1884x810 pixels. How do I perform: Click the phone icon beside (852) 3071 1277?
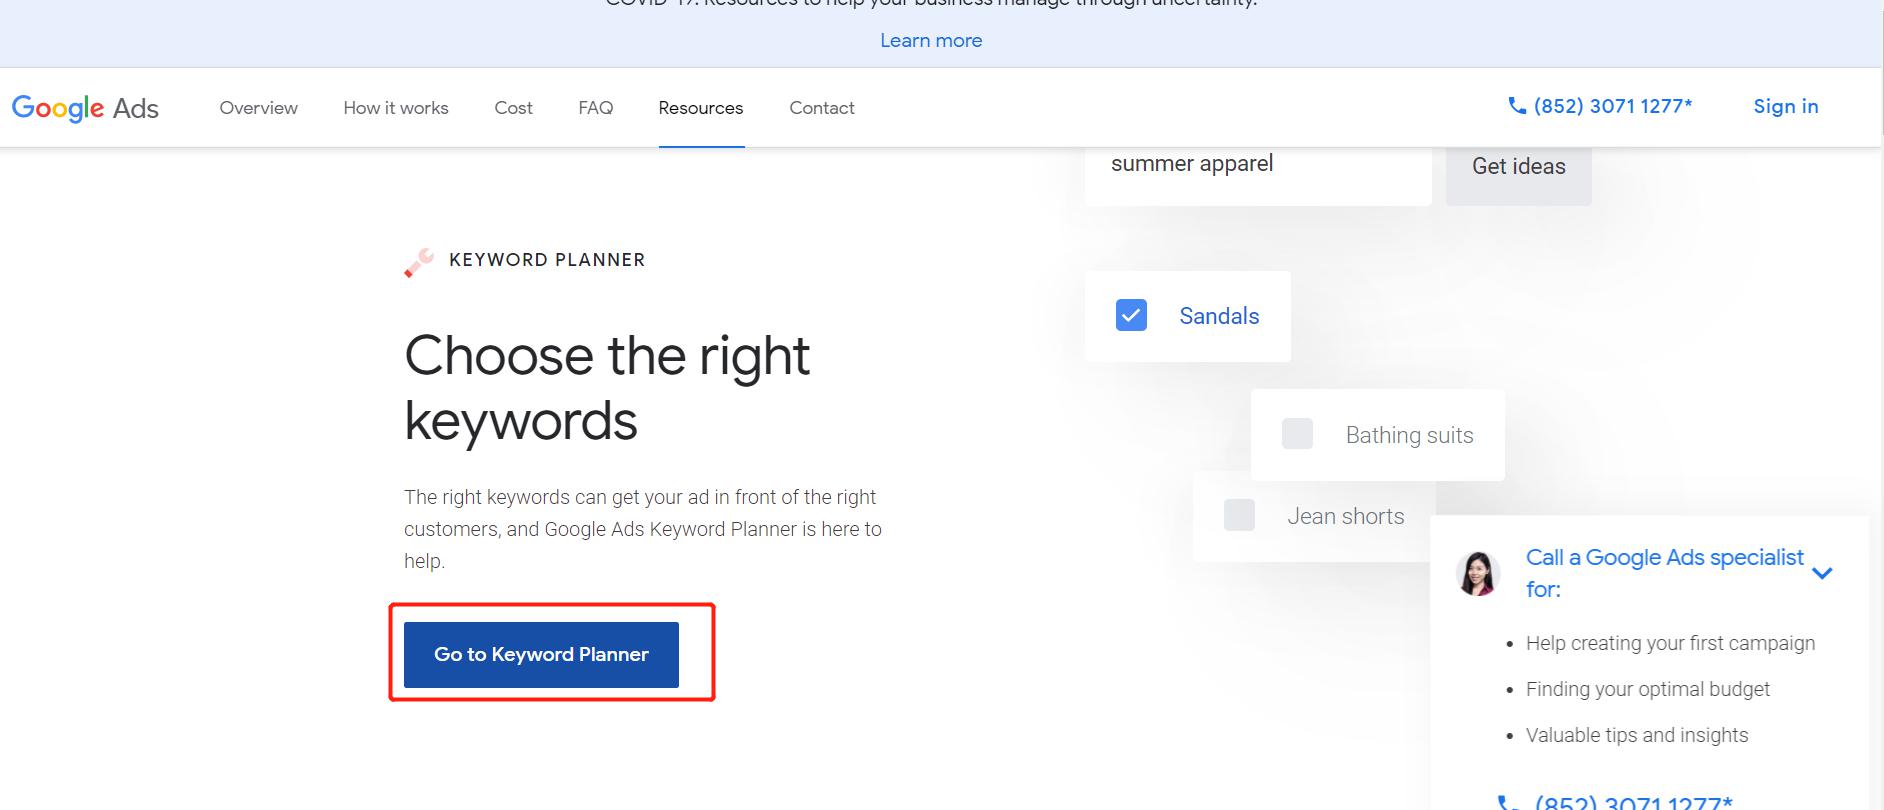click(x=1517, y=106)
